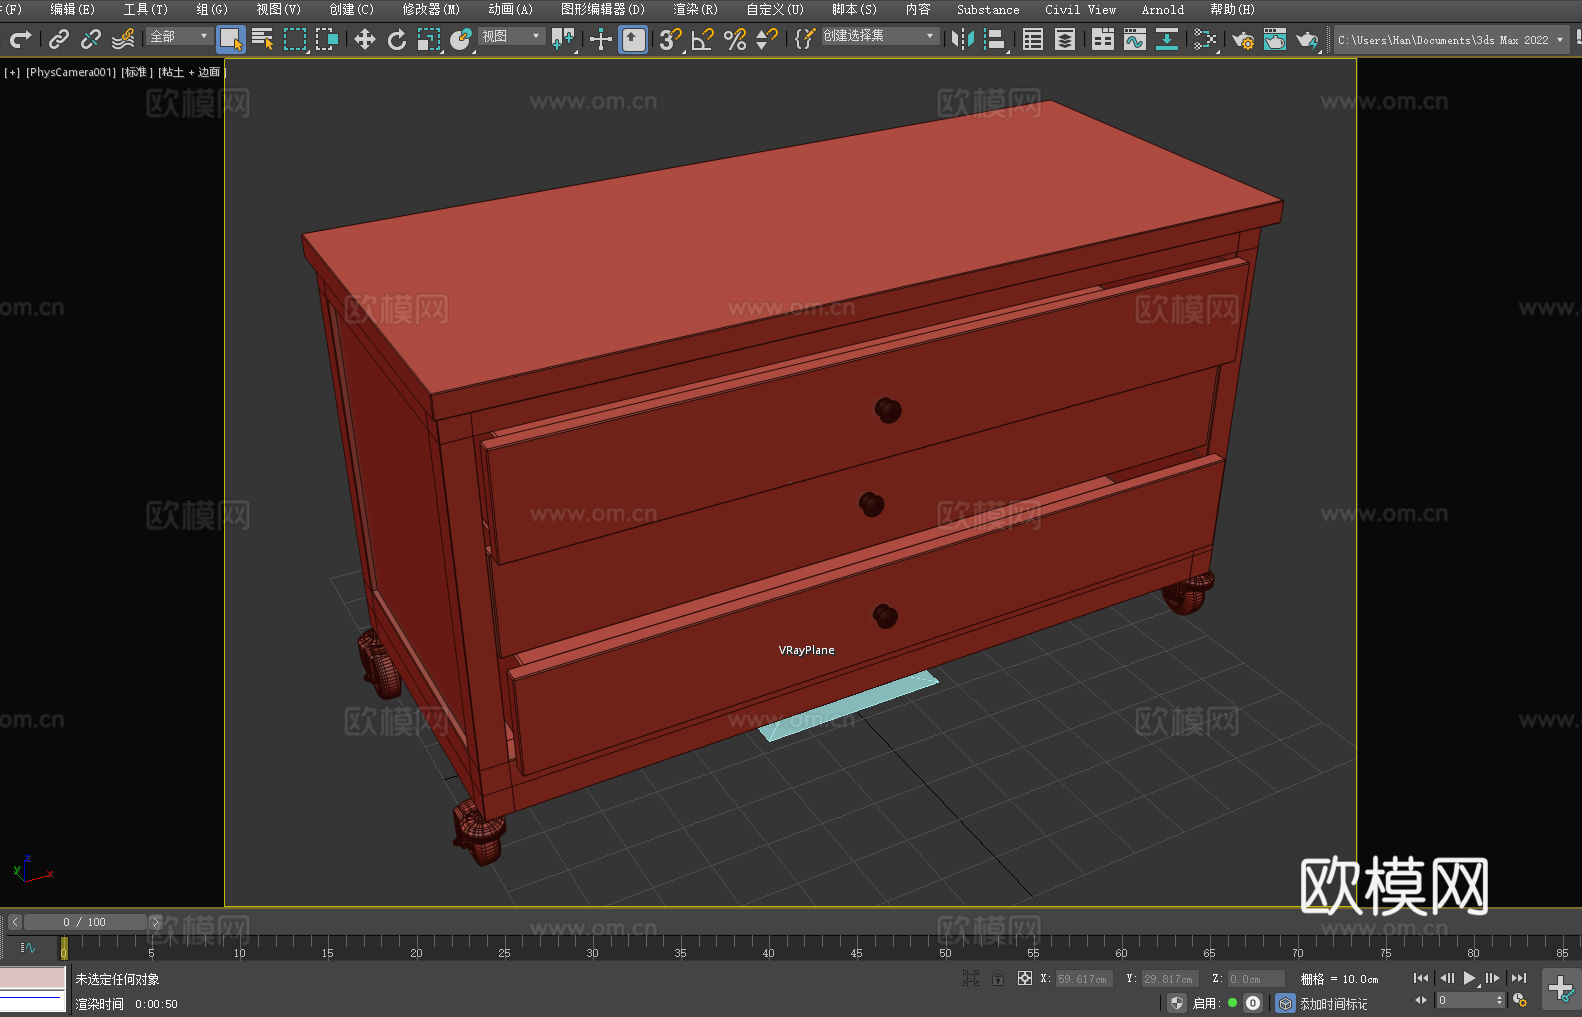Click Go to End playback button

[x=1518, y=978]
